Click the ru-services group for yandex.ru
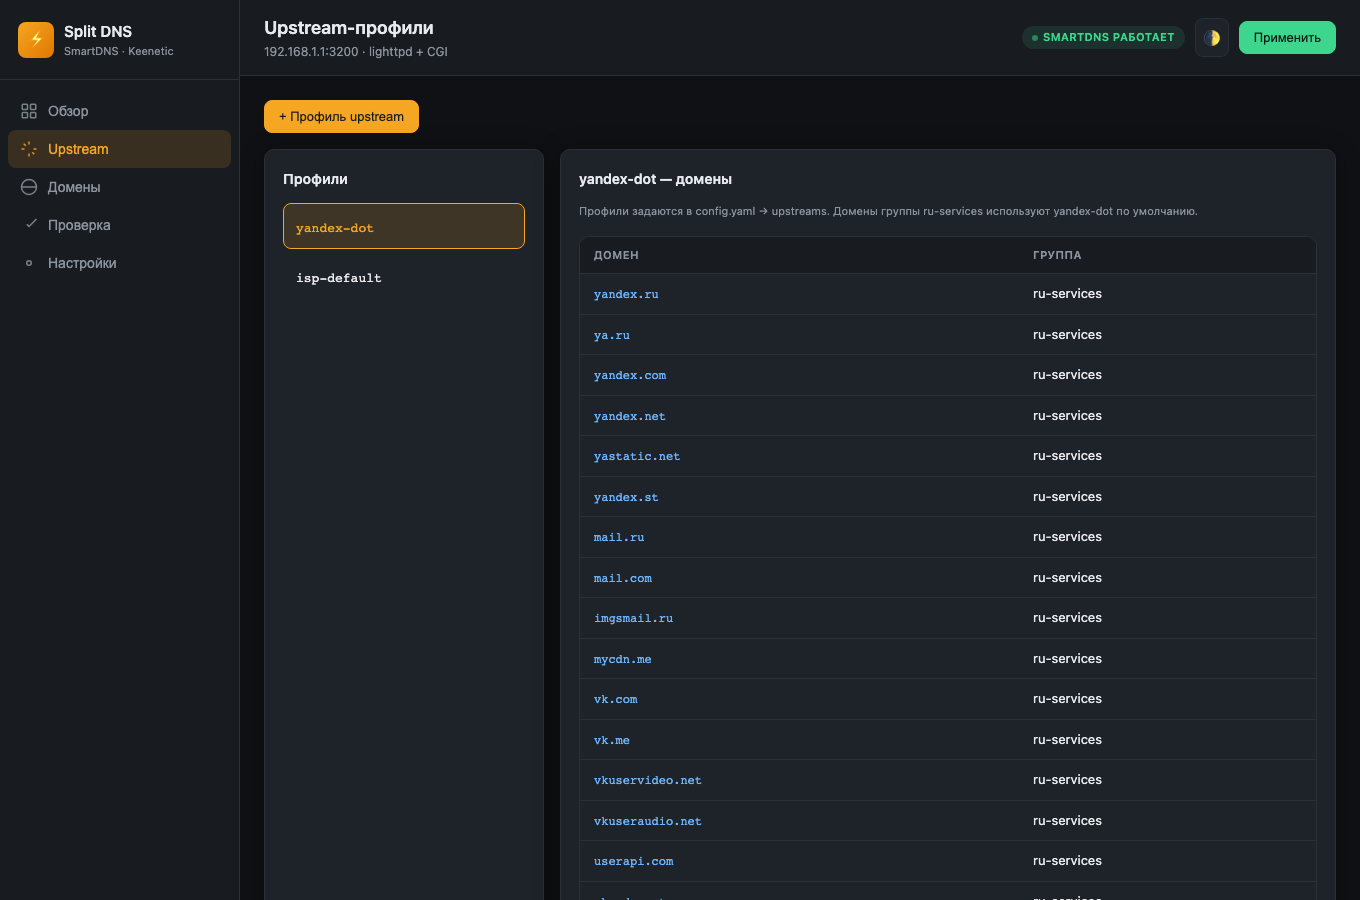This screenshot has height=900, width=1360. (1067, 294)
